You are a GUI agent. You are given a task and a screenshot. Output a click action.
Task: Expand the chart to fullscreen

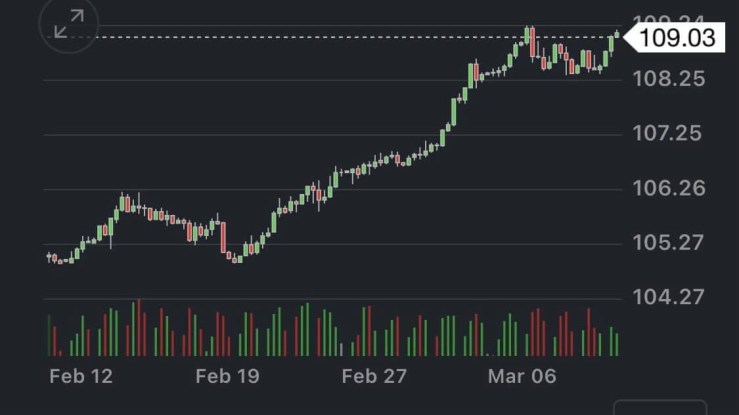(x=69, y=27)
